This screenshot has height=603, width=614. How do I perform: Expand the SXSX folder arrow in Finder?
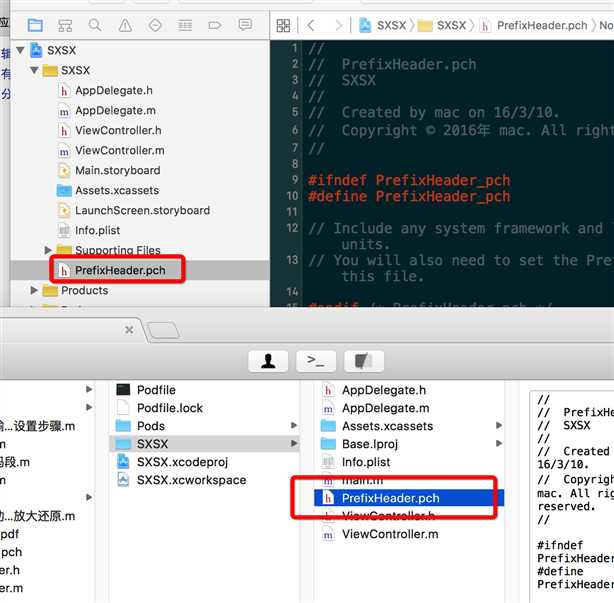pos(294,443)
